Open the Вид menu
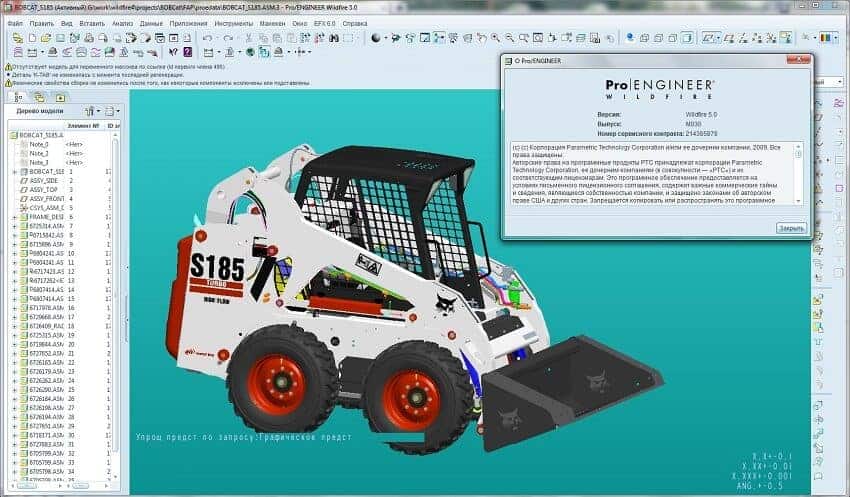Image resolution: width=850 pixels, height=497 pixels. click(x=67, y=24)
